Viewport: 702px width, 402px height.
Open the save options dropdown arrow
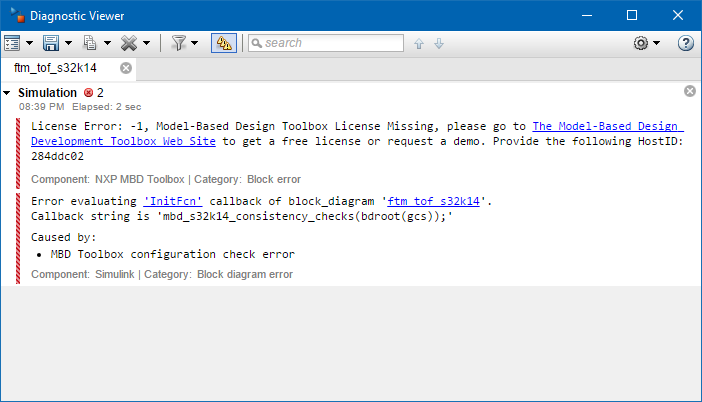tap(68, 43)
